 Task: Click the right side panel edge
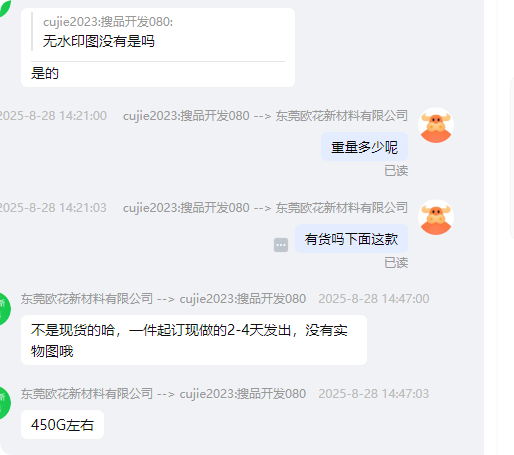coord(512,158)
